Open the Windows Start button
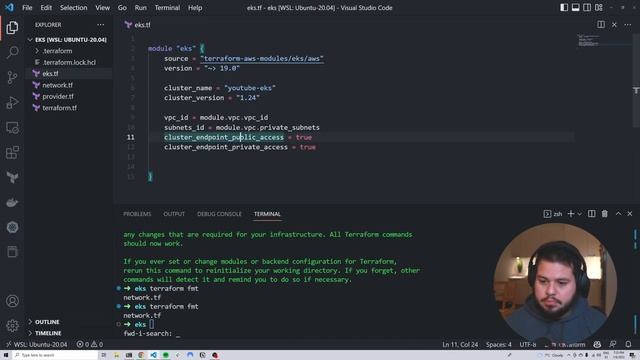The height and width of the screenshot is (360, 640). [x=6, y=355]
